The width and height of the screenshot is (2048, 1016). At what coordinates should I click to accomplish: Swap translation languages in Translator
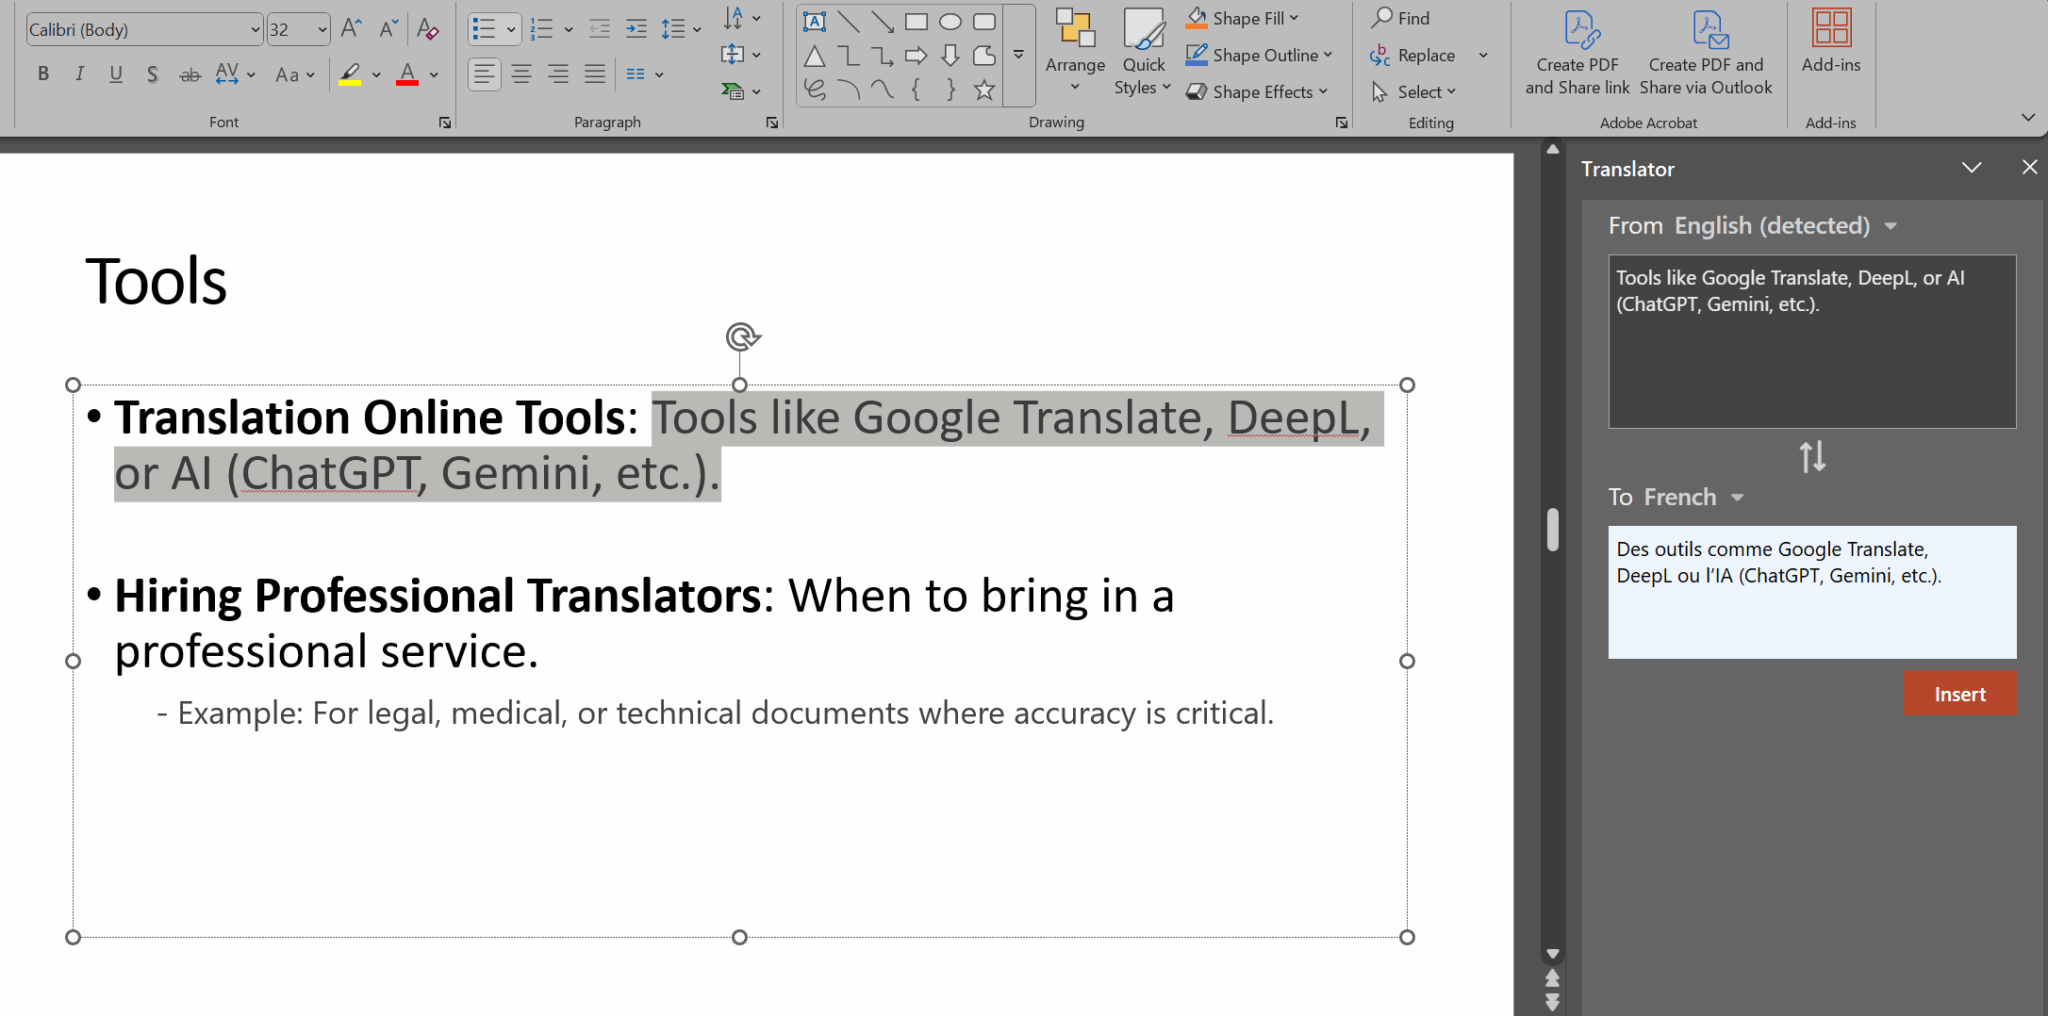point(1812,458)
